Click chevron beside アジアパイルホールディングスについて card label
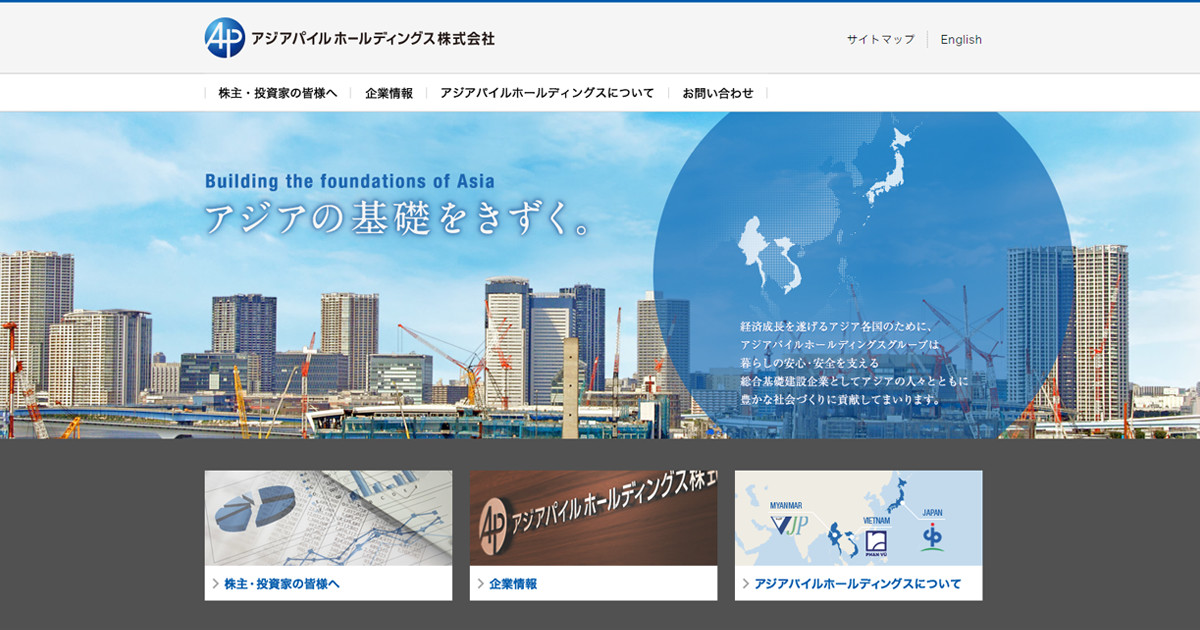 click(x=745, y=584)
